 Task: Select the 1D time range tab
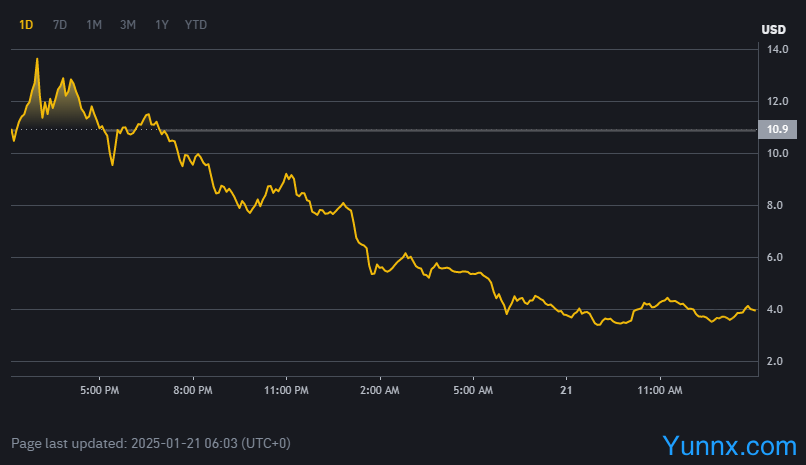pyautogui.click(x=26, y=25)
